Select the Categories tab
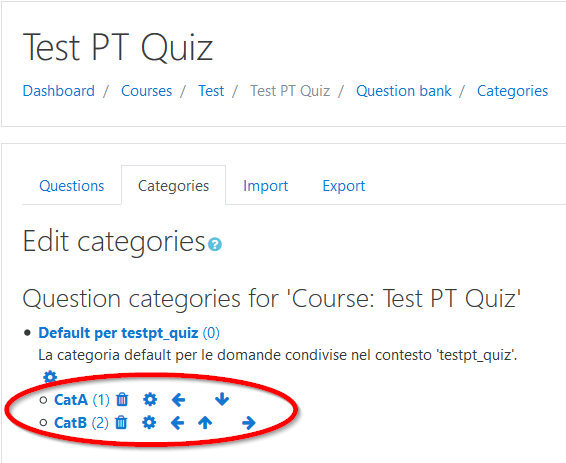 [173, 186]
